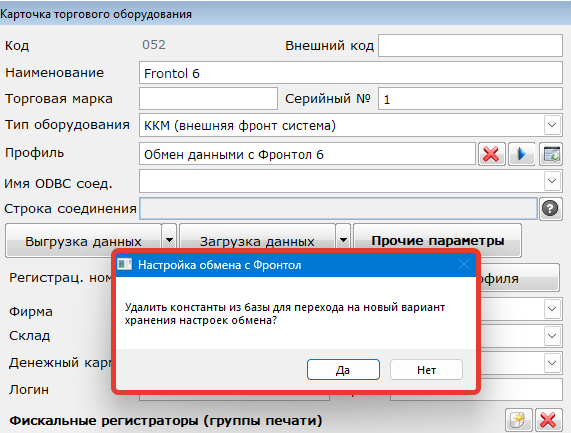Confirm with the Да button

(343, 370)
